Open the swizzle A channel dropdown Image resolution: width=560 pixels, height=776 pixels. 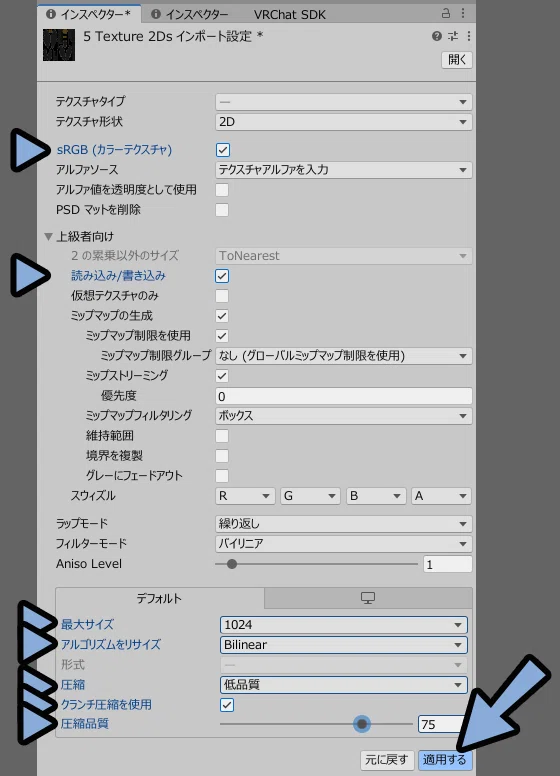pos(441,496)
